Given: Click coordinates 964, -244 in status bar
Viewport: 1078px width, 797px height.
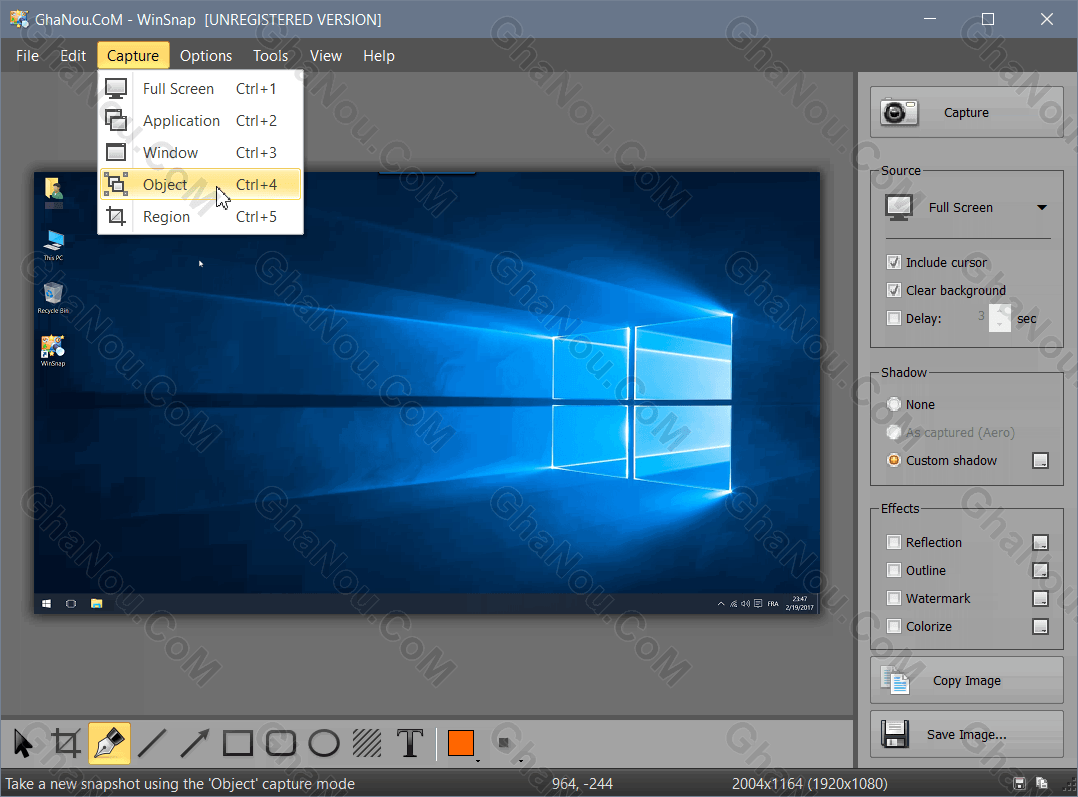Looking at the screenshot, I should [x=582, y=784].
